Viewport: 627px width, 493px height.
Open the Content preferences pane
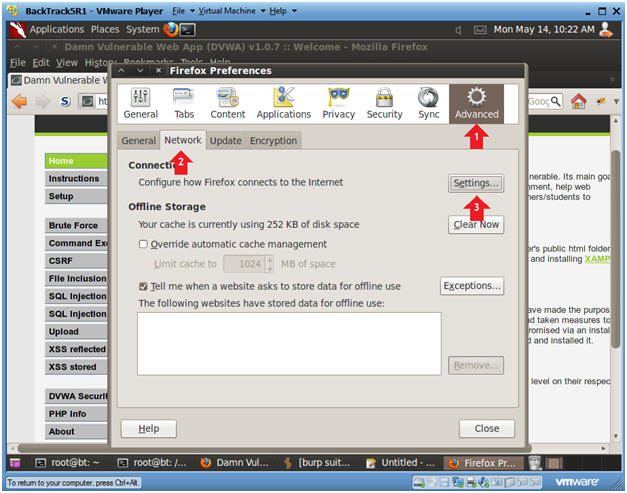(x=228, y=104)
